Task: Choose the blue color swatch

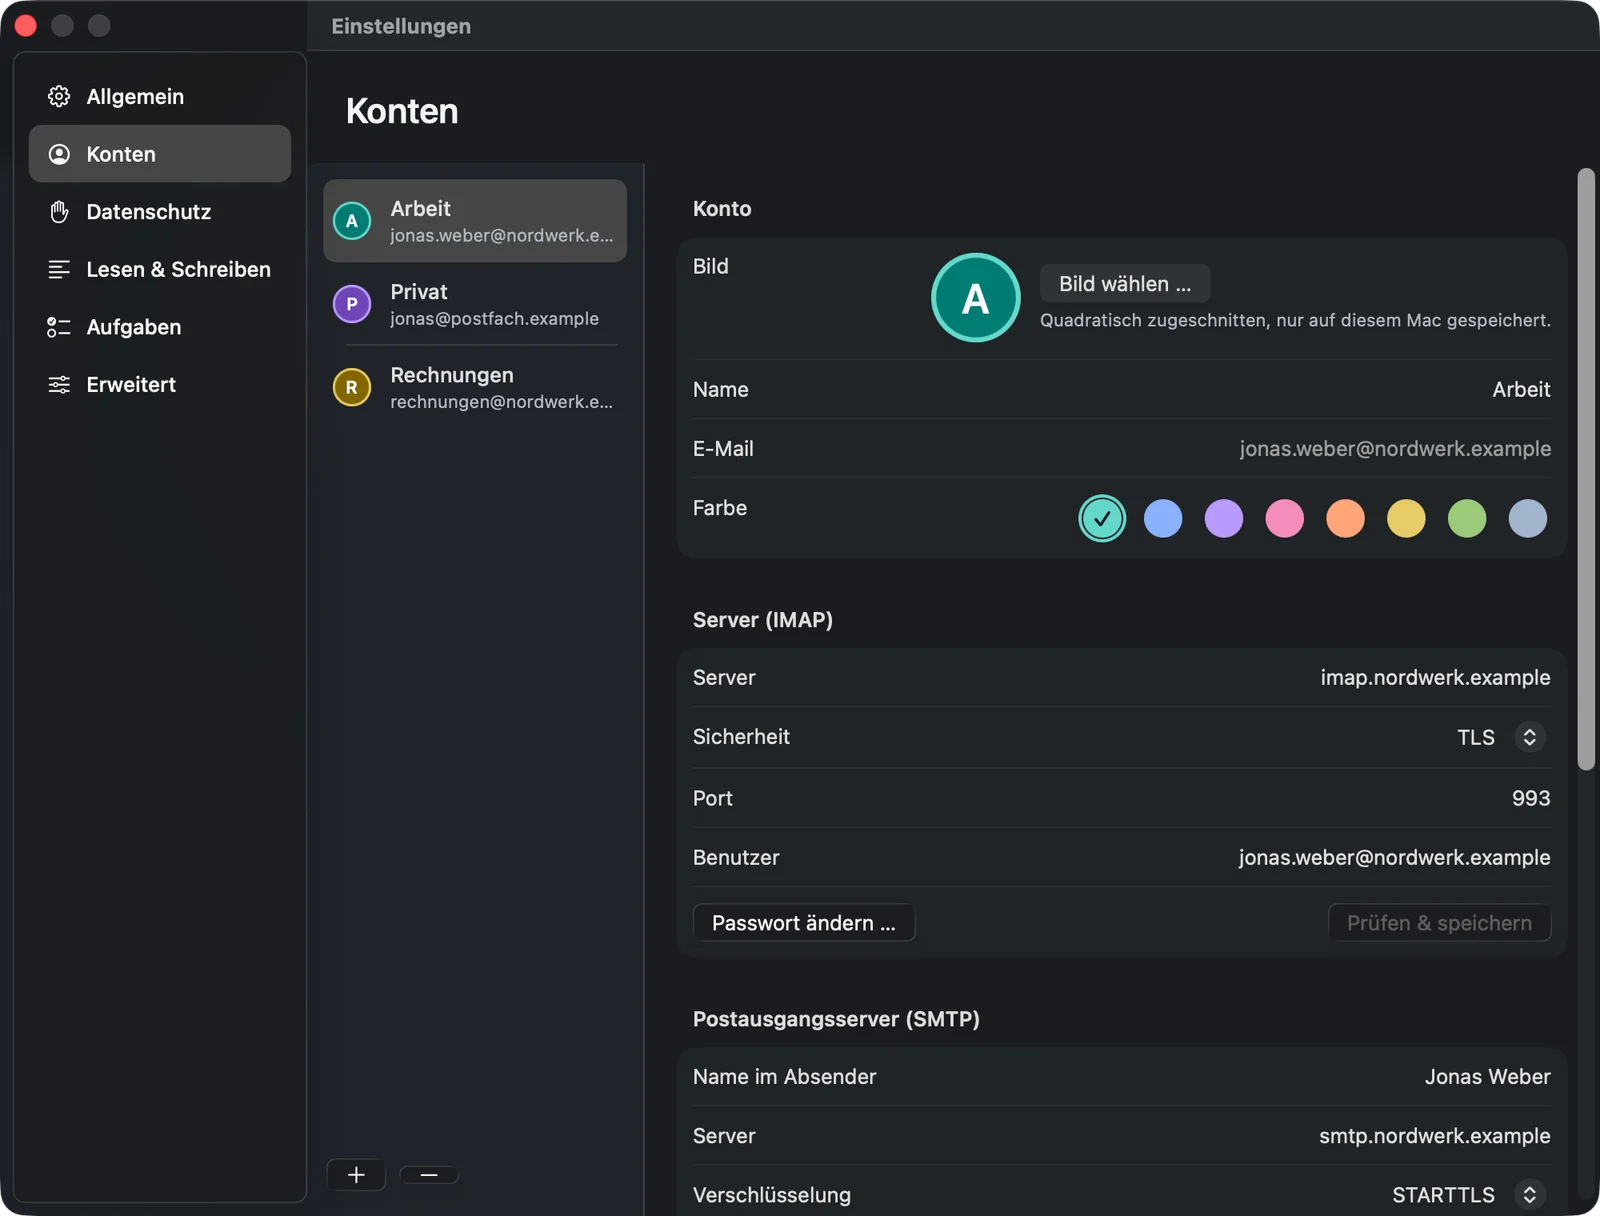Action: (1163, 519)
